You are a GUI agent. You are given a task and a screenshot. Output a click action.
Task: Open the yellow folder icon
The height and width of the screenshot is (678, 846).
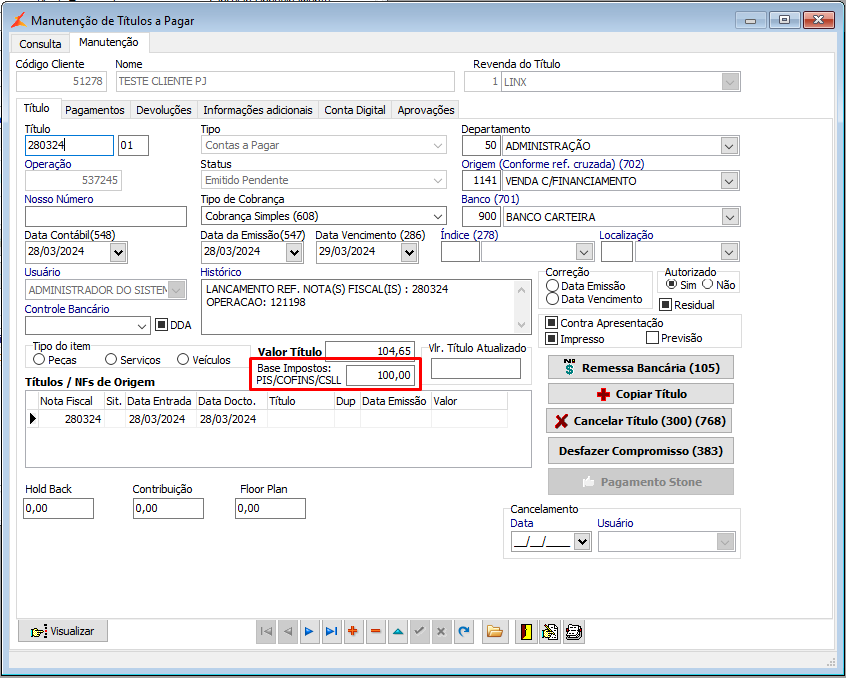pos(494,632)
